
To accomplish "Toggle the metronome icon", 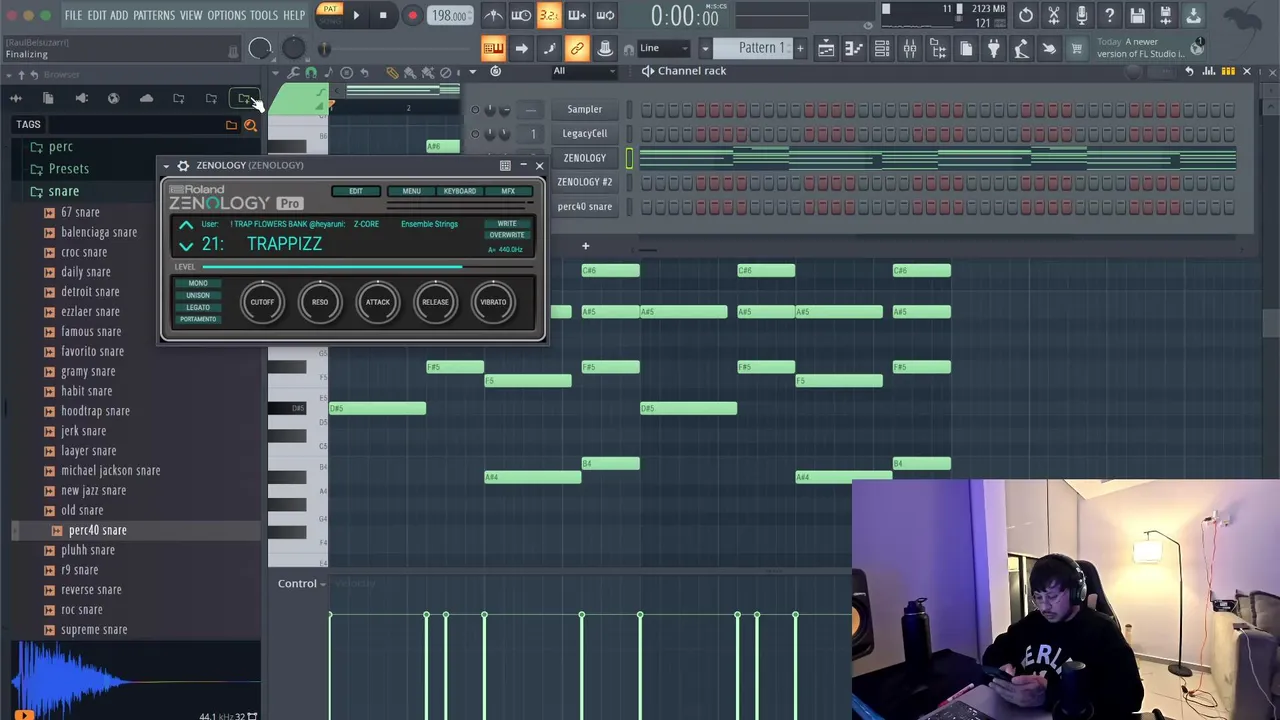I will click(x=494, y=15).
